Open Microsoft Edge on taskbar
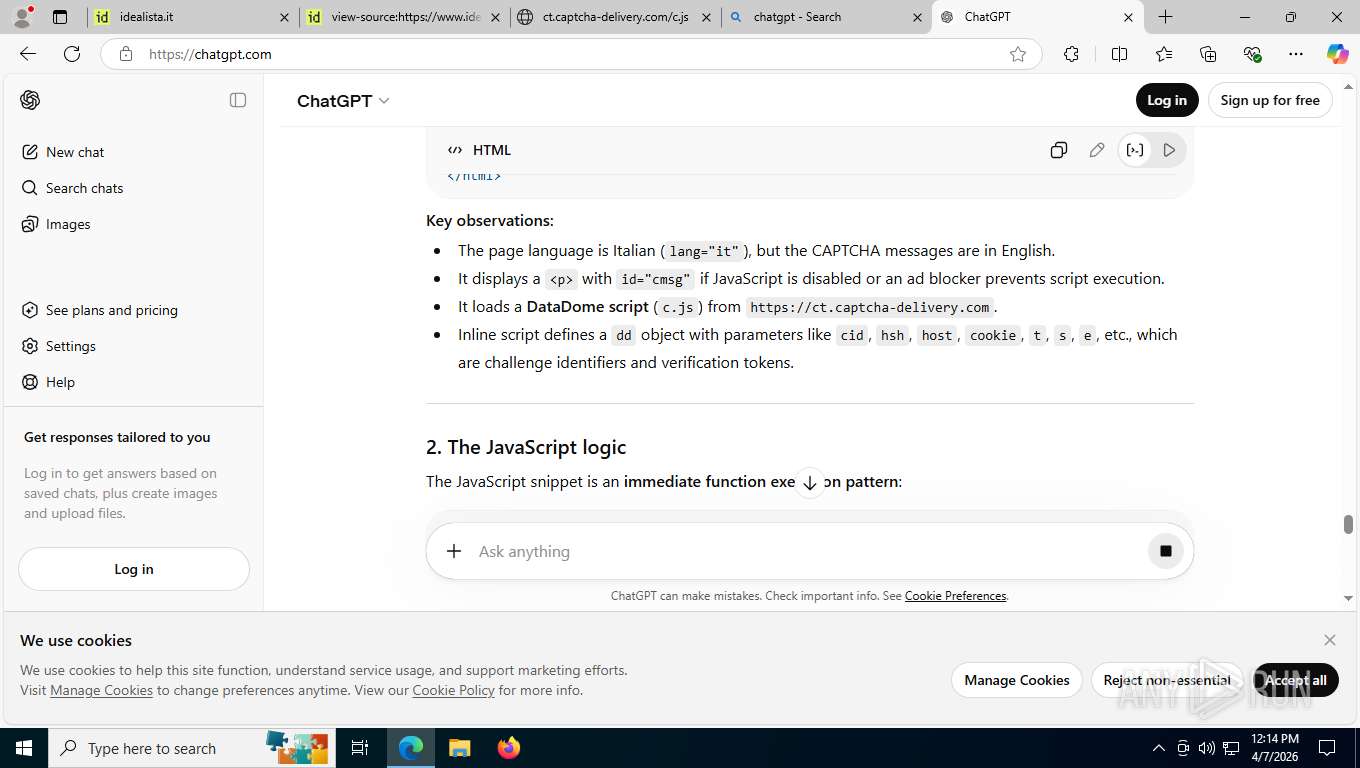Image resolution: width=1360 pixels, height=768 pixels. (x=411, y=748)
